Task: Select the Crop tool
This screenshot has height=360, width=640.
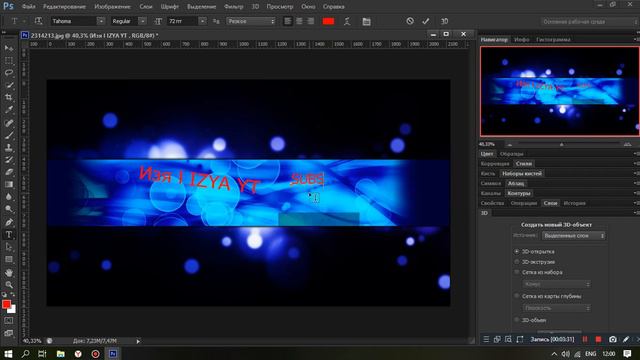Action: click(x=9, y=97)
